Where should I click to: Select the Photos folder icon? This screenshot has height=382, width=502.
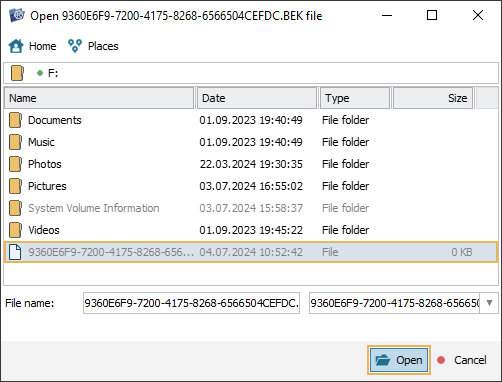point(16,164)
